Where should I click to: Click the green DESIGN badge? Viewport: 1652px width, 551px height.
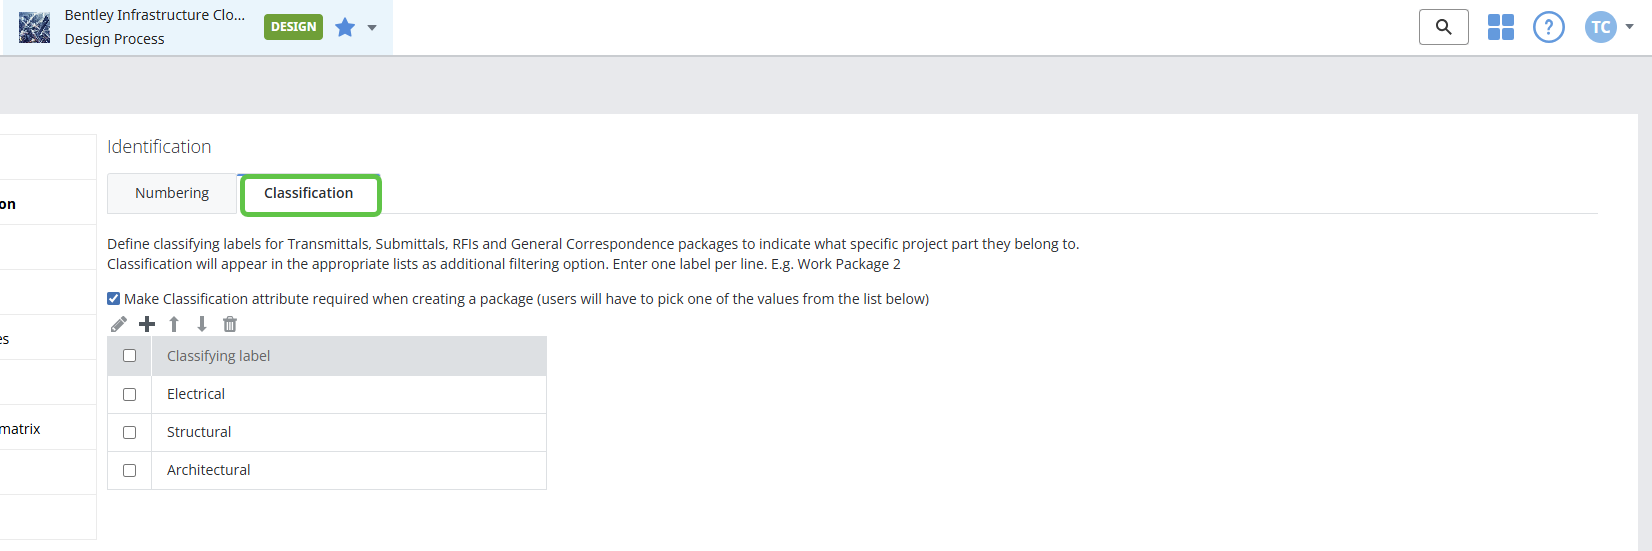pos(293,27)
